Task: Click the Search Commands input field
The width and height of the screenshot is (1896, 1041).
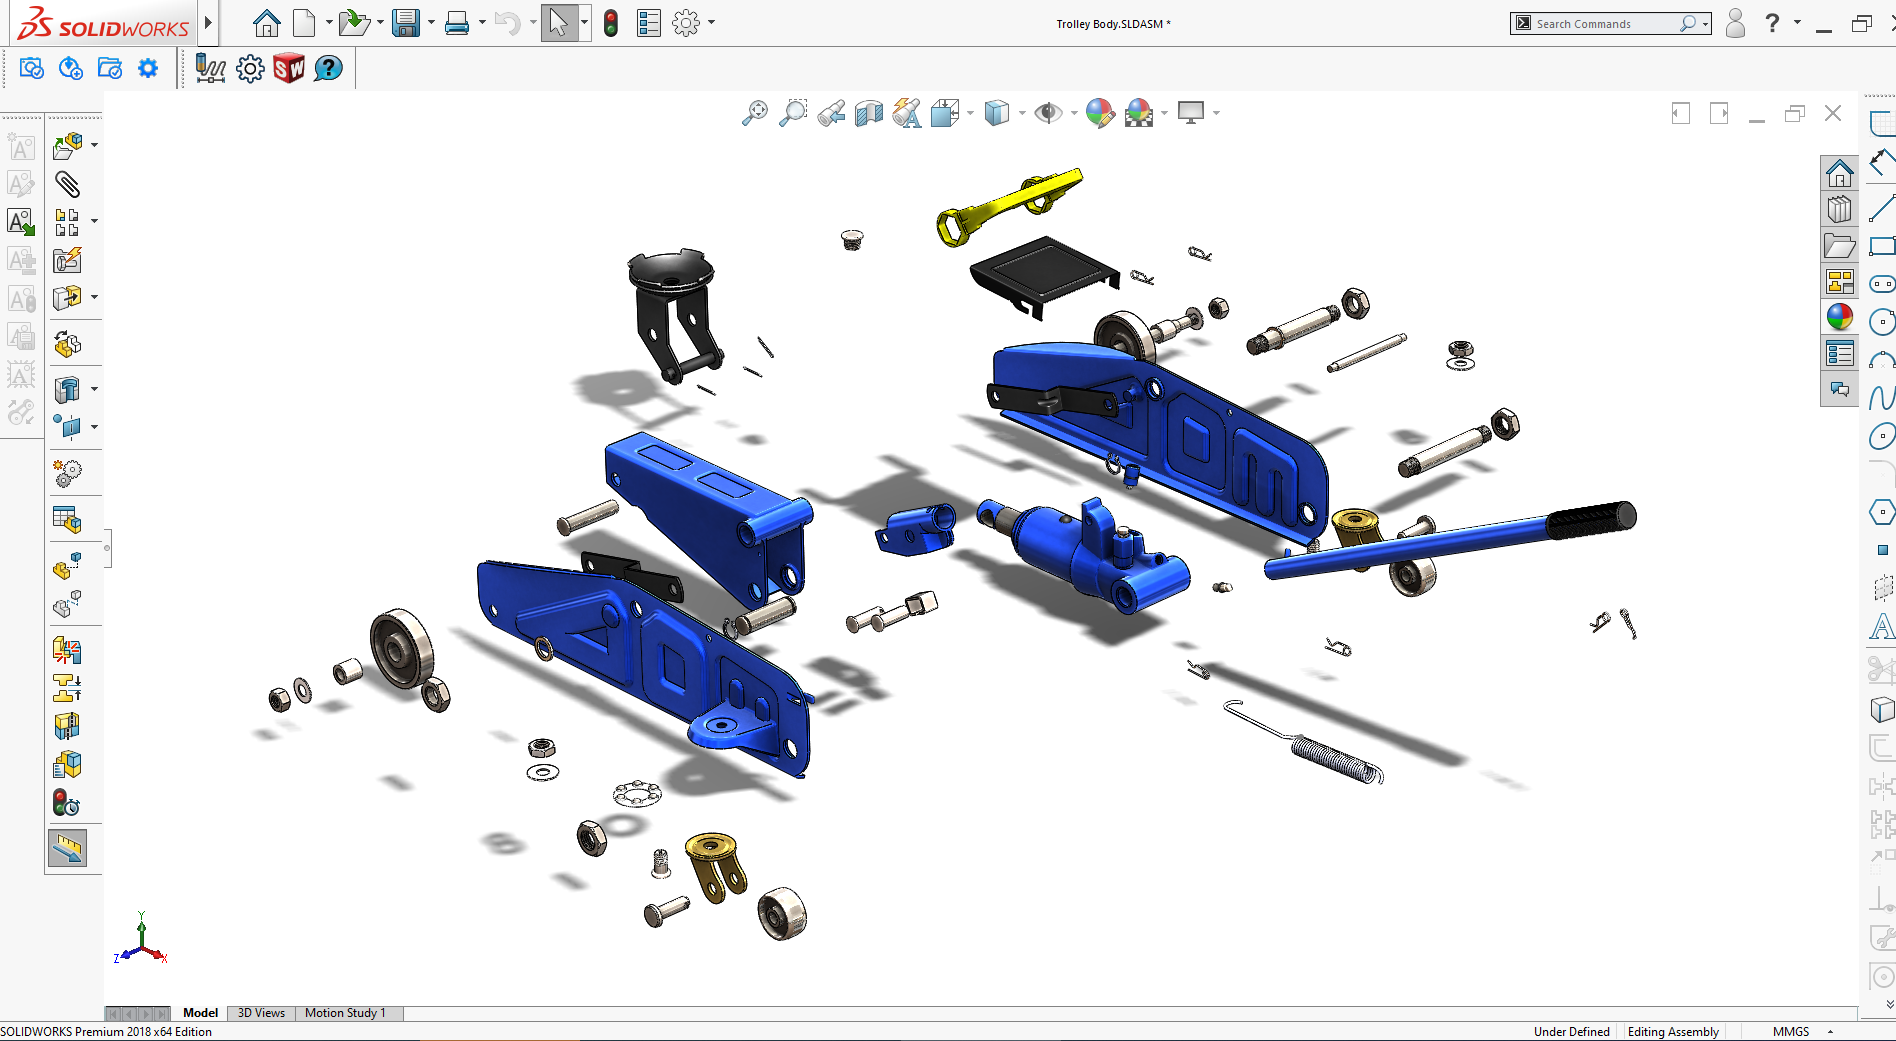Action: (x=1603, y=23)
